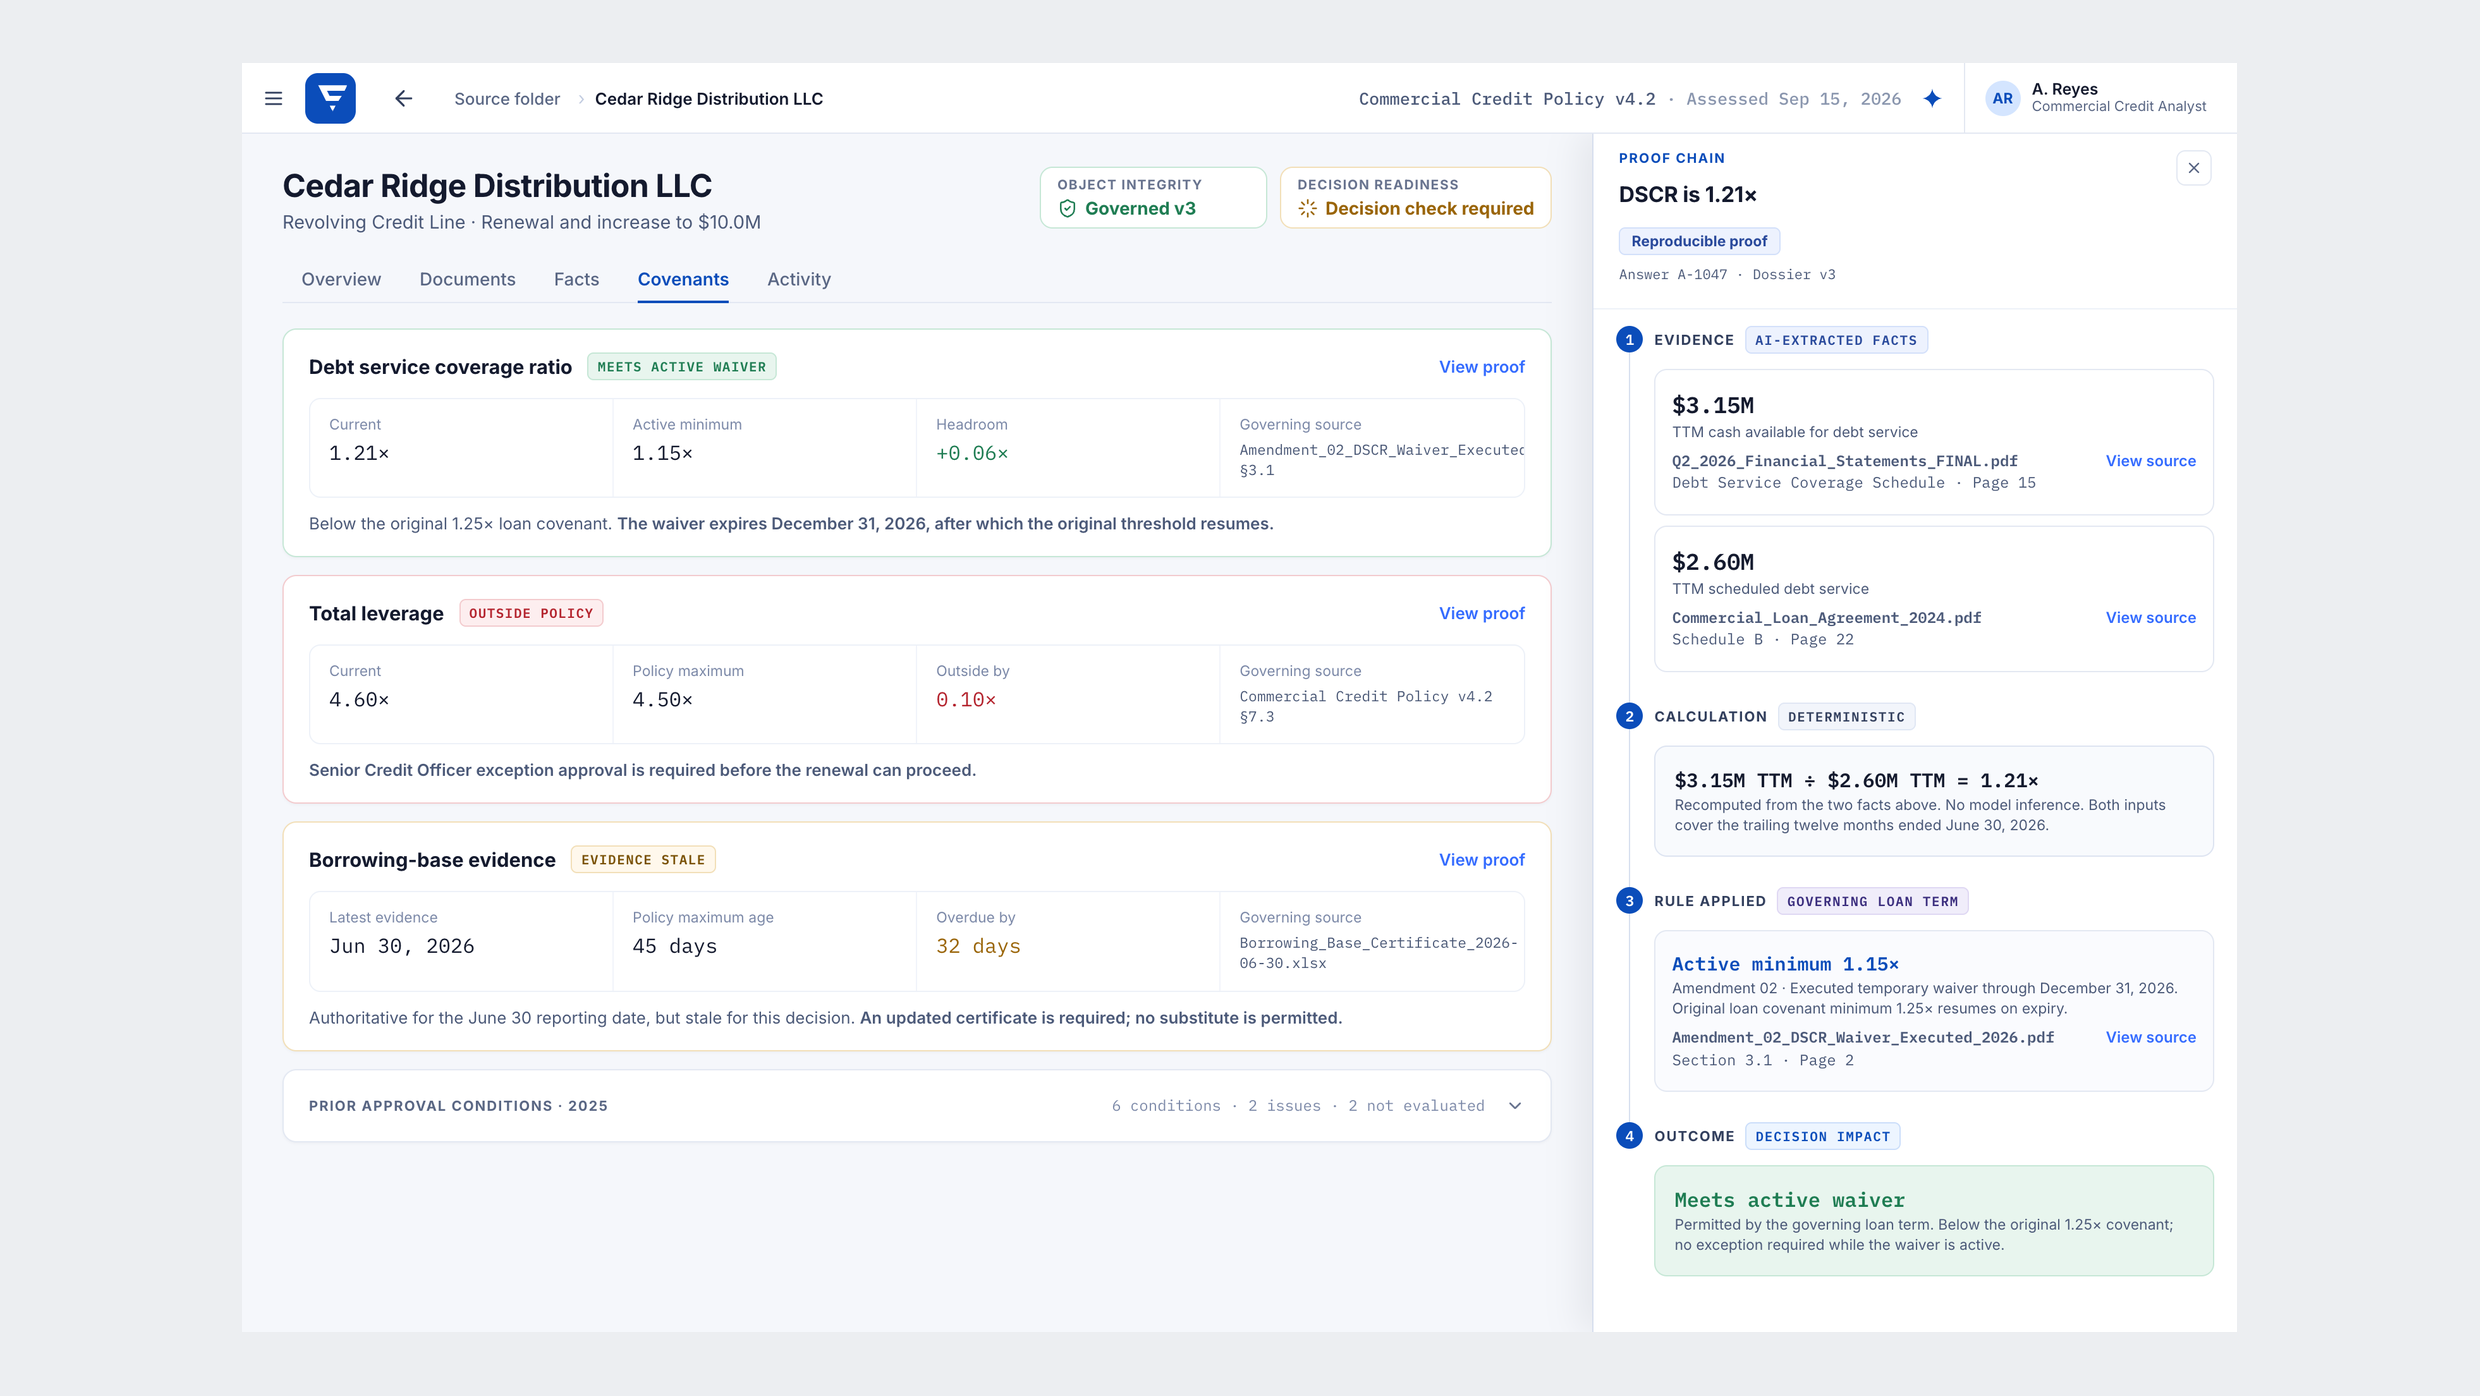Click the Borrowing_Base_Certificate governing source file

point(1379,953)
